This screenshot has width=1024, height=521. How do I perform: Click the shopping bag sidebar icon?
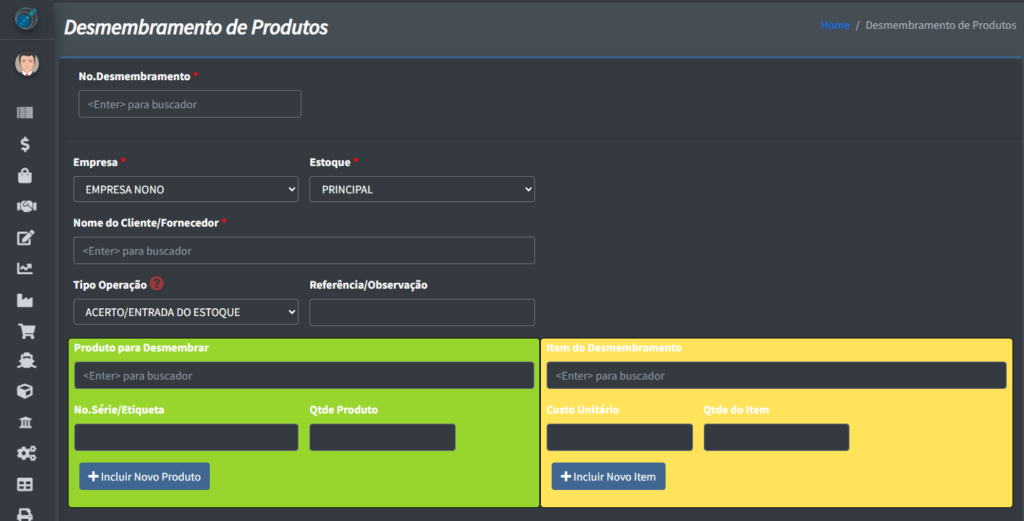tap(25, 175)
